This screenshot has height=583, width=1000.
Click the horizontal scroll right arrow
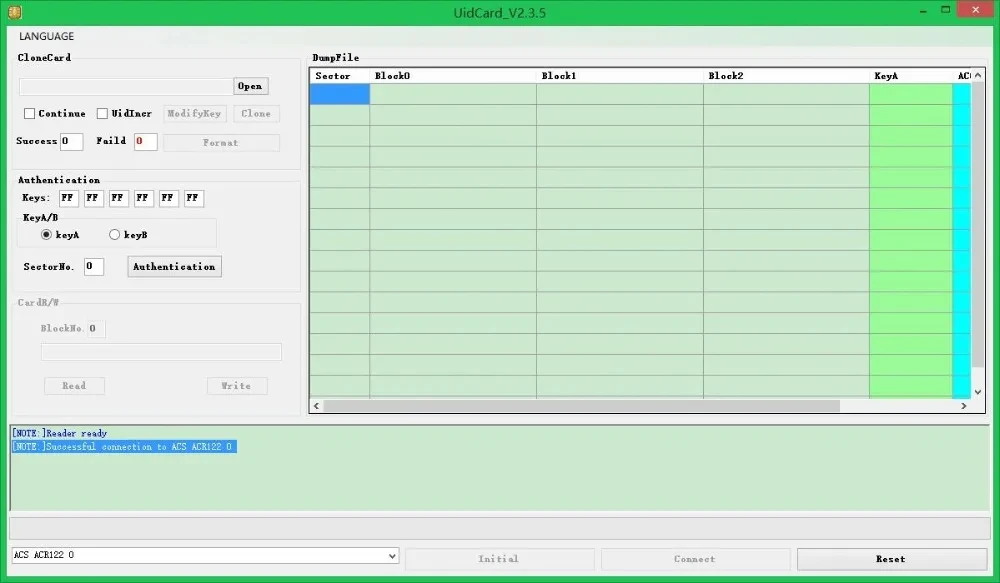coord(964,406)
